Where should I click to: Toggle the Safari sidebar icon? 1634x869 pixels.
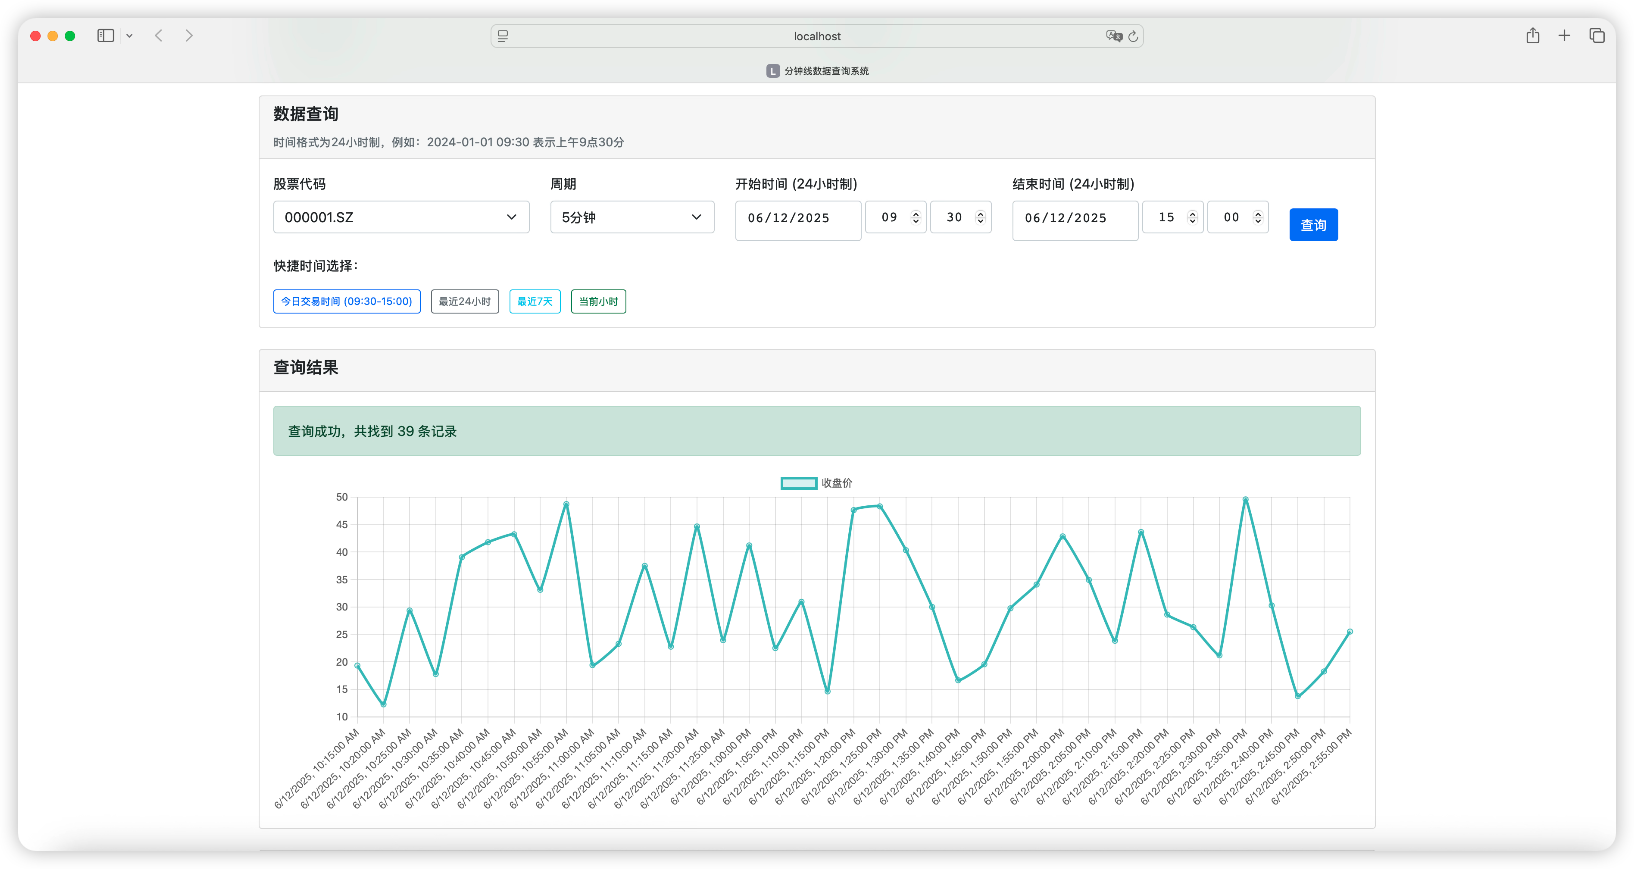[105, 36]
